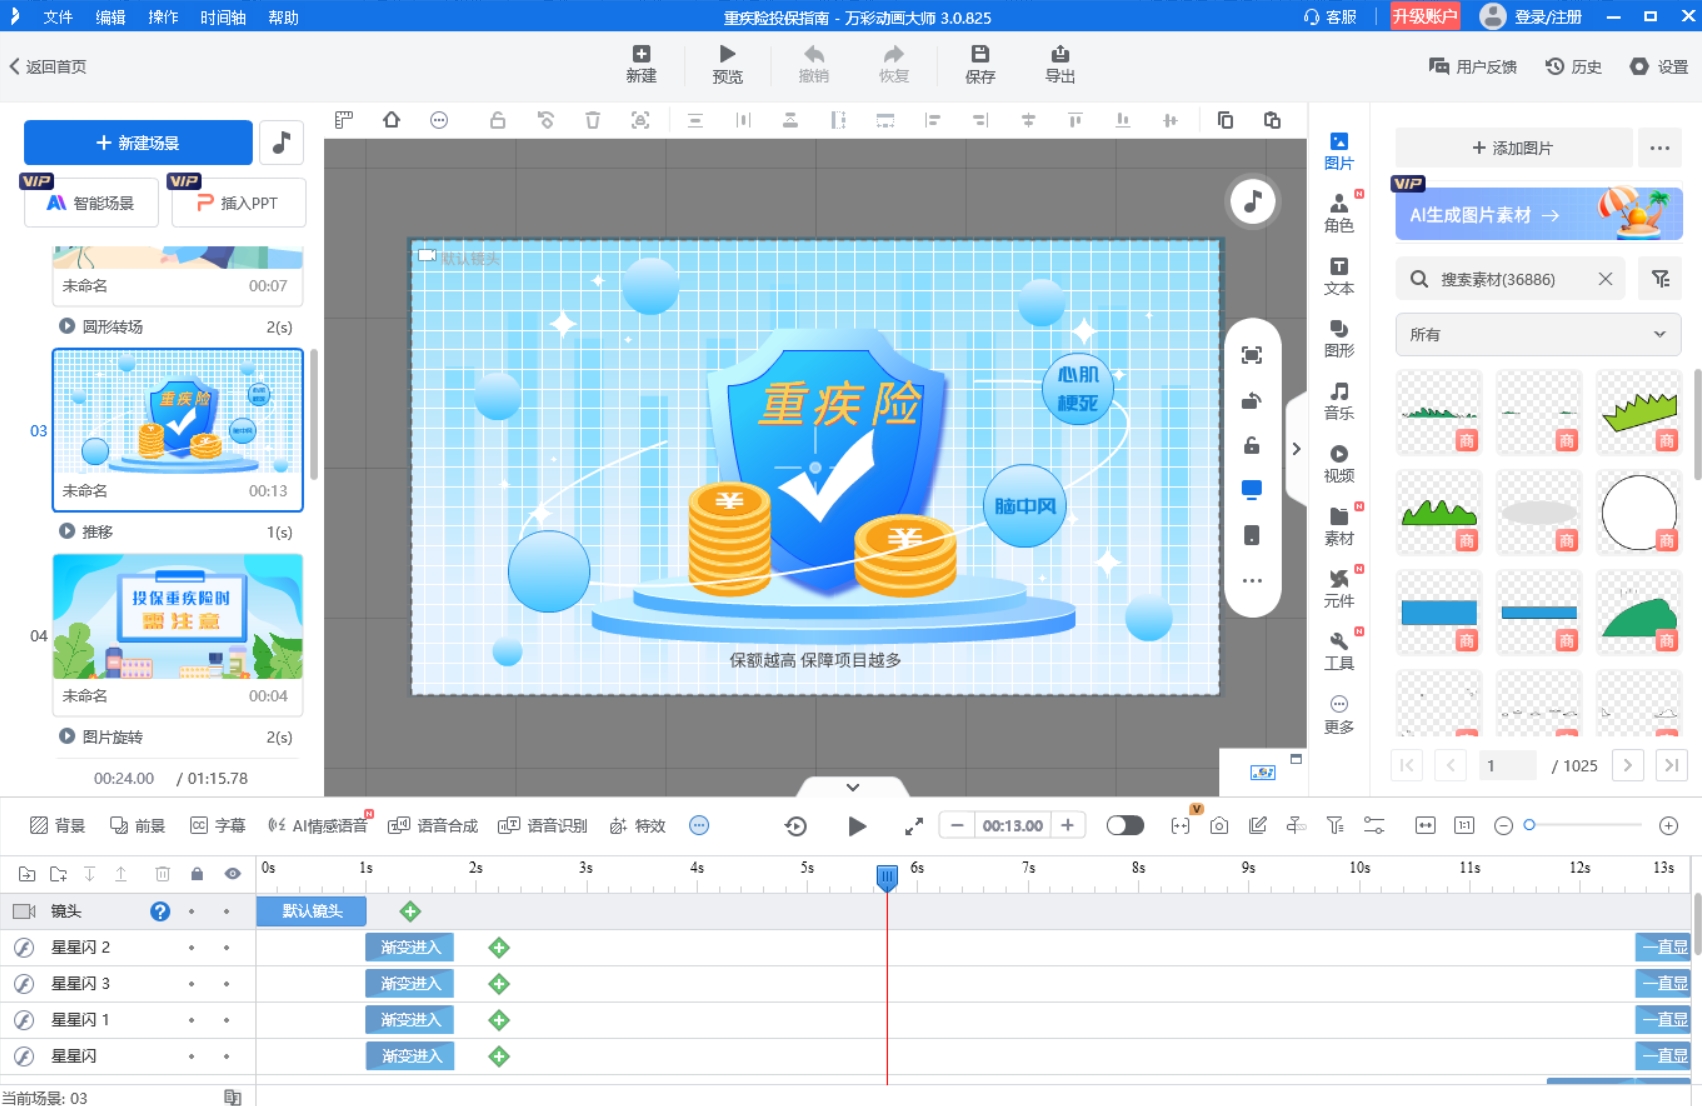Open the 角色 (character) panel
1702x1106 pixels.
(1338, 214)
